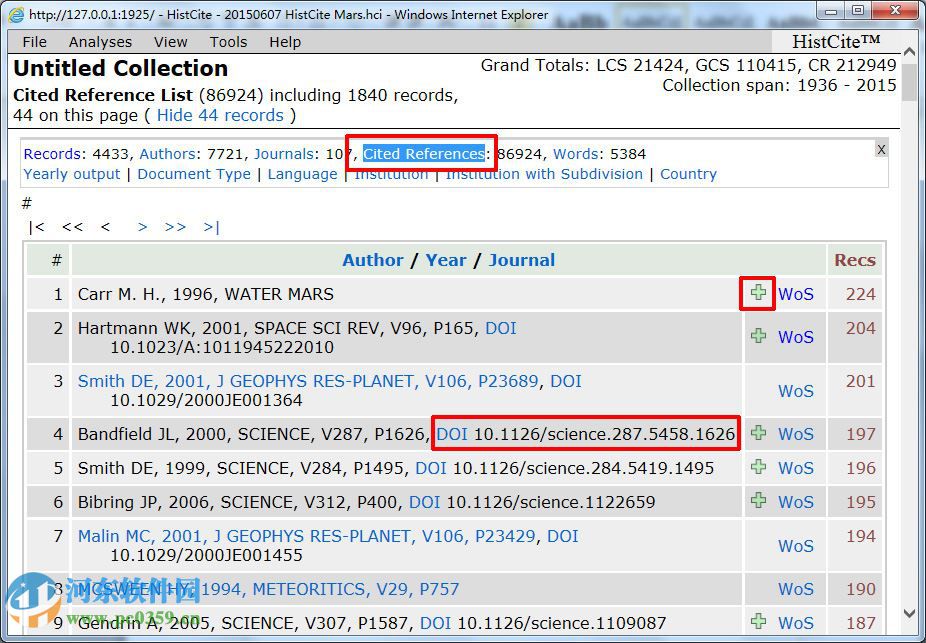Open WoS link for Bibring JP row
Image resolution: width=926 pixels, height=643 pixels.
tap(795, 502)
